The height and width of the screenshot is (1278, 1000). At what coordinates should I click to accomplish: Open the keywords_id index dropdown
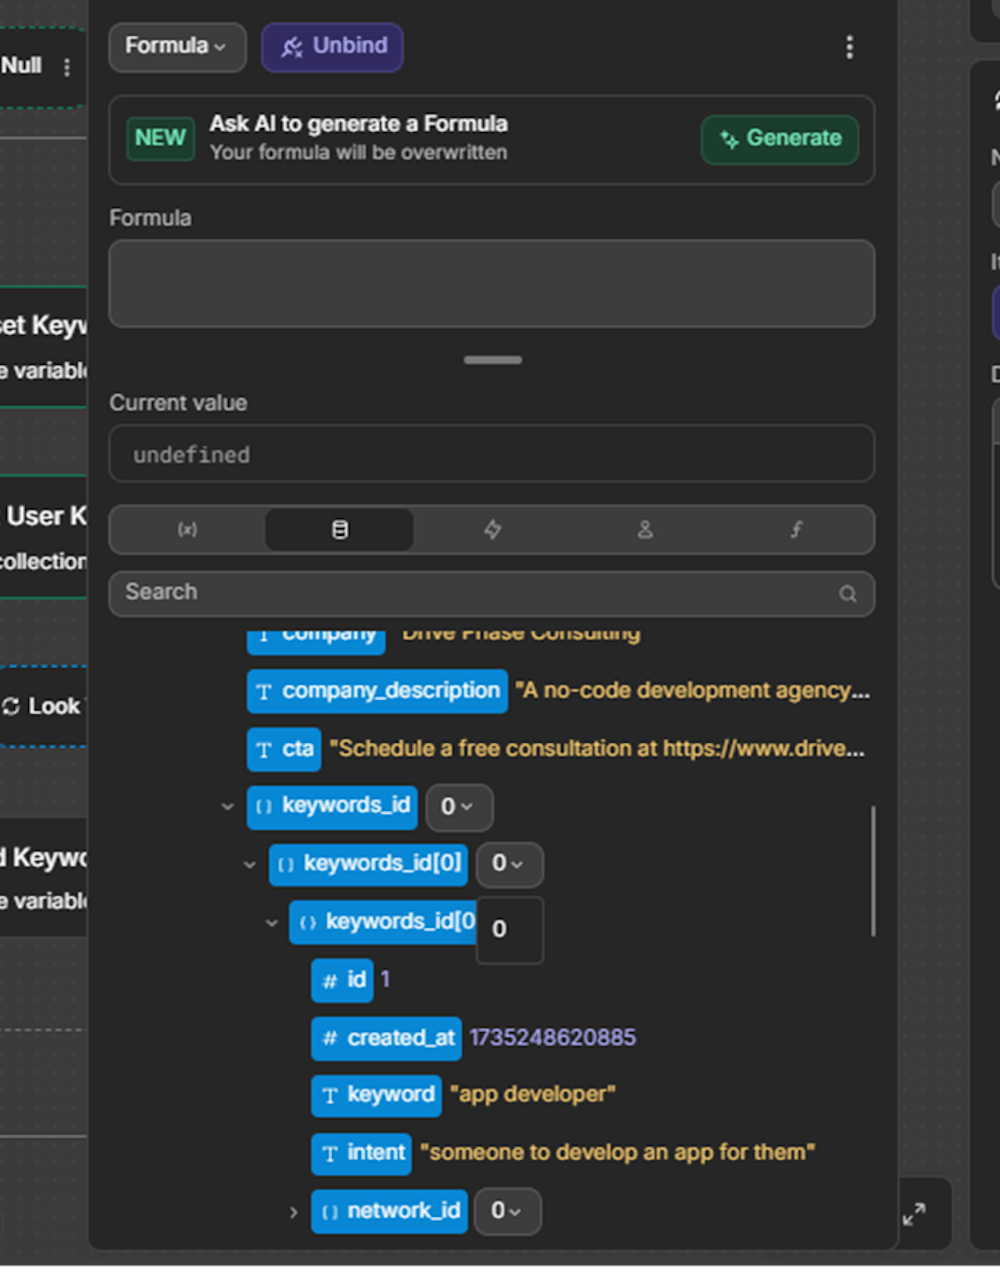459,807
